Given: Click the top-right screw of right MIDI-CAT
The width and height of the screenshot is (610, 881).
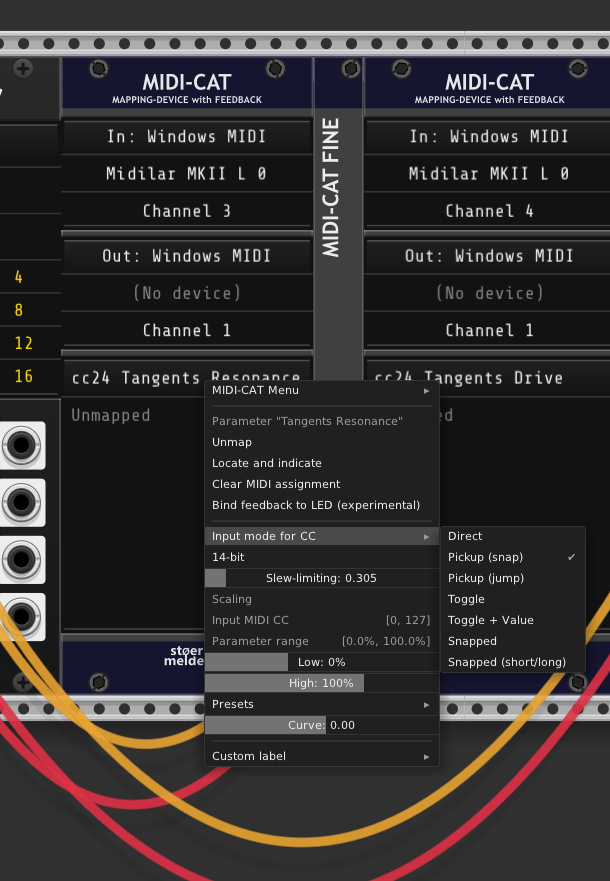Looking at the screenshot, I should tap(578, 69).
